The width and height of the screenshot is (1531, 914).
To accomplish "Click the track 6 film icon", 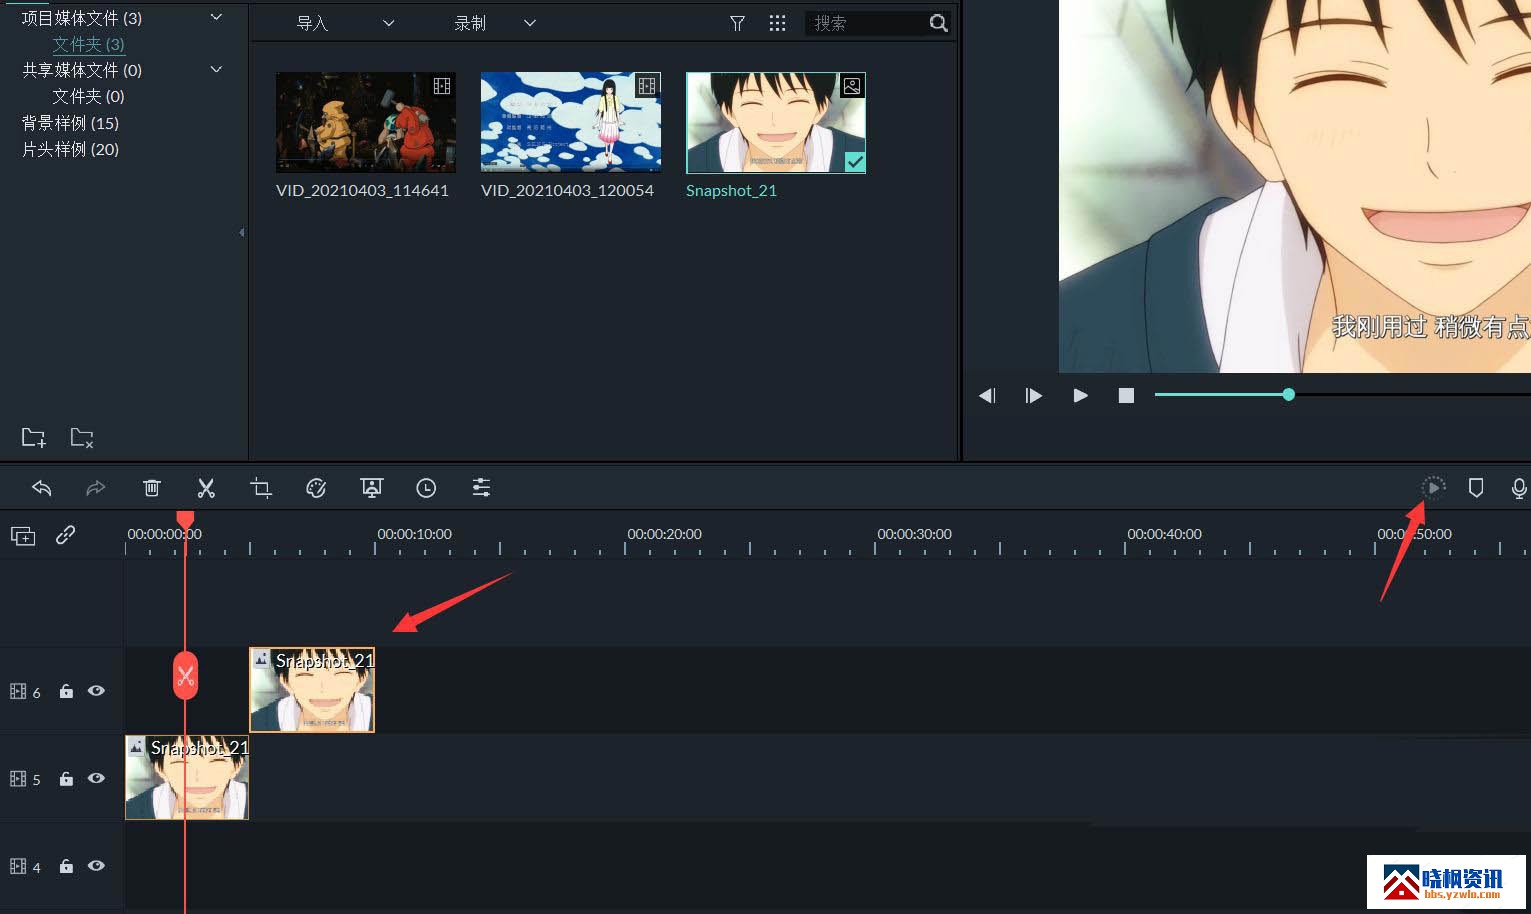I will 18,691.
